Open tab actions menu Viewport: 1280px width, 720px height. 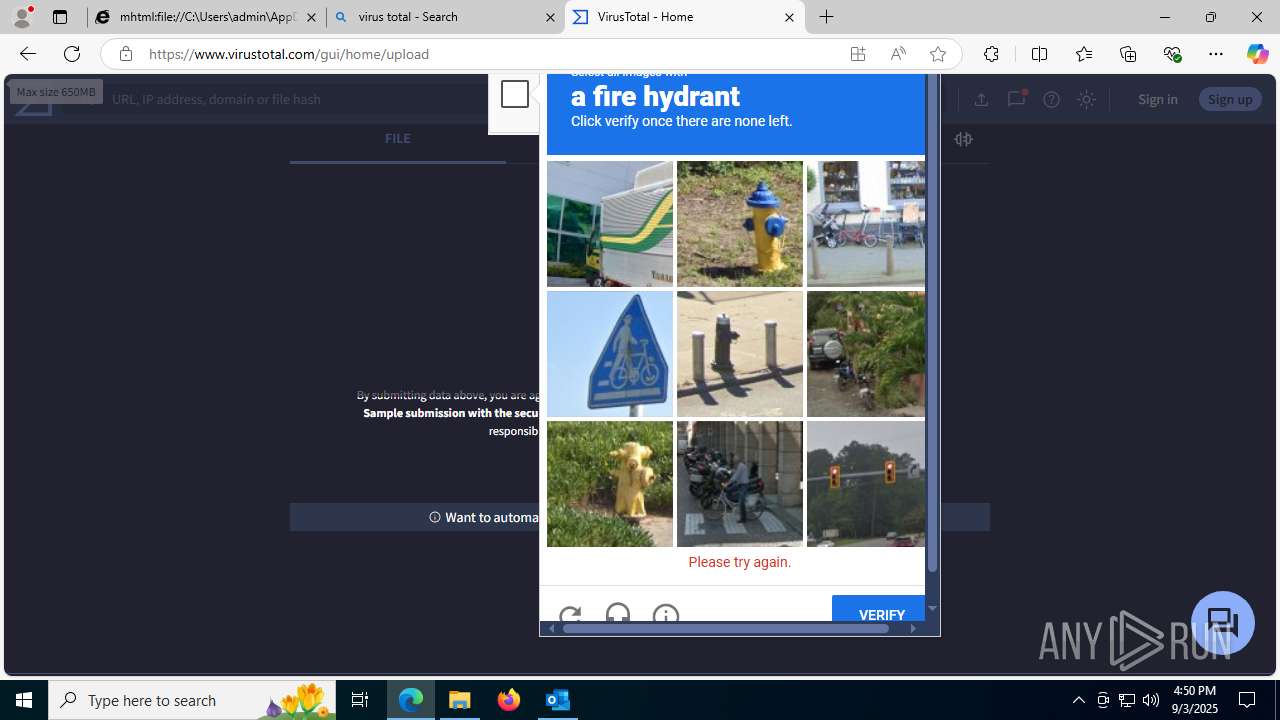(60, 17)
